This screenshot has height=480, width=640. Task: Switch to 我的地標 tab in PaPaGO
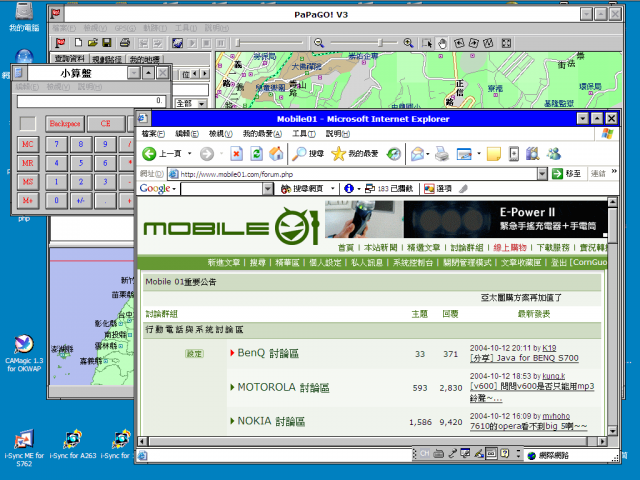coord(144,59)
